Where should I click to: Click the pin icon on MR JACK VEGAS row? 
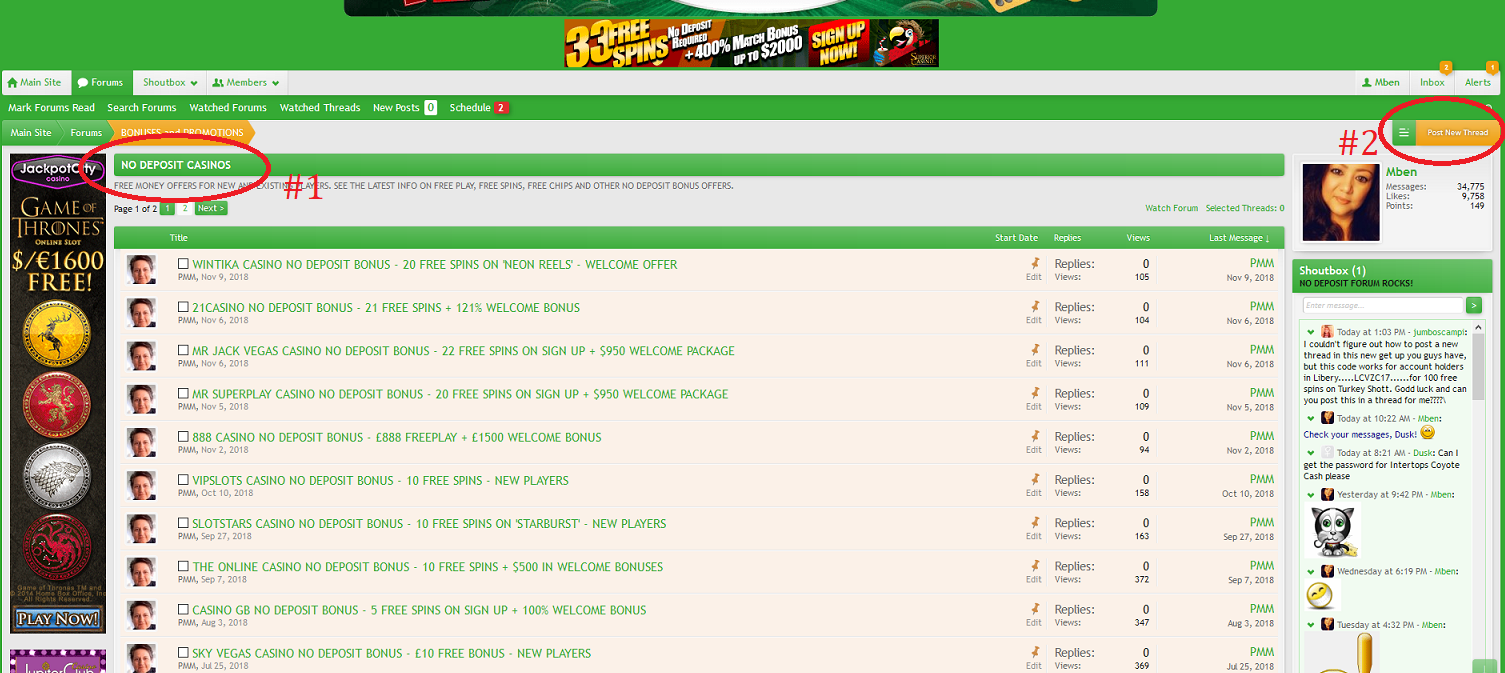[1035, 349]
